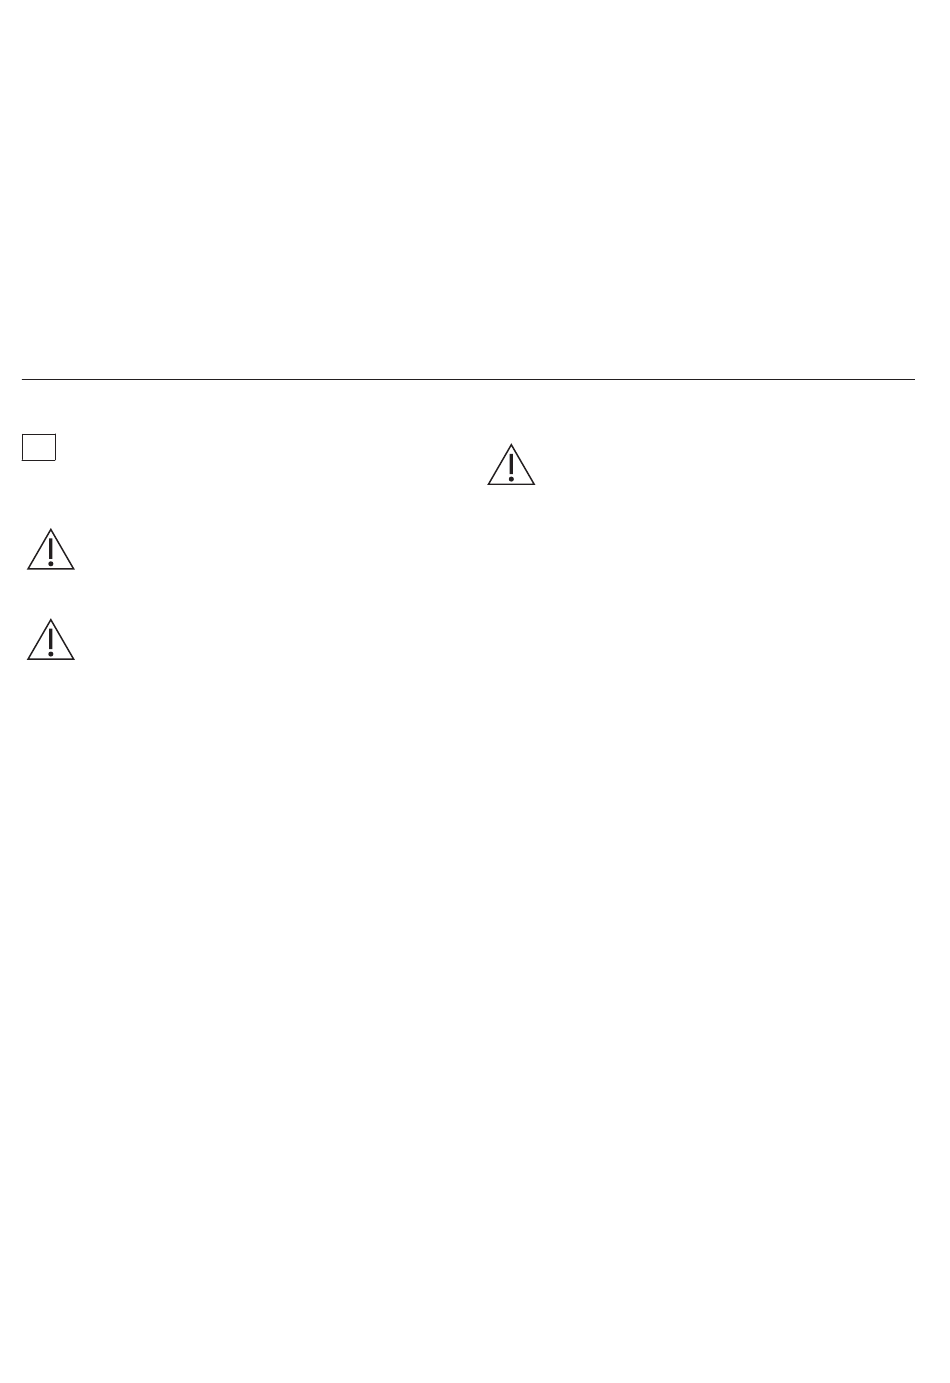Viewport: 950px width, 1383px height.
Task: Click the empty square box
Action: [39, 447]
